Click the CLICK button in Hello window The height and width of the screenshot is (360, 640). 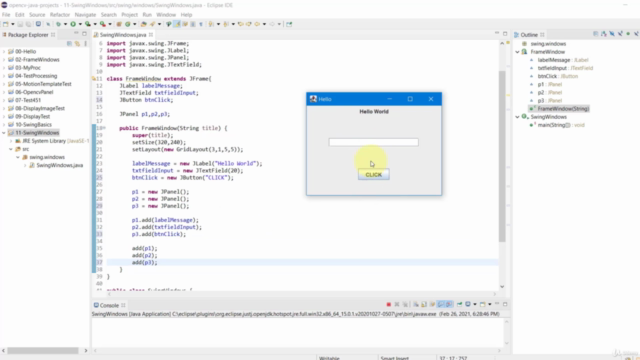click(373, 175)
